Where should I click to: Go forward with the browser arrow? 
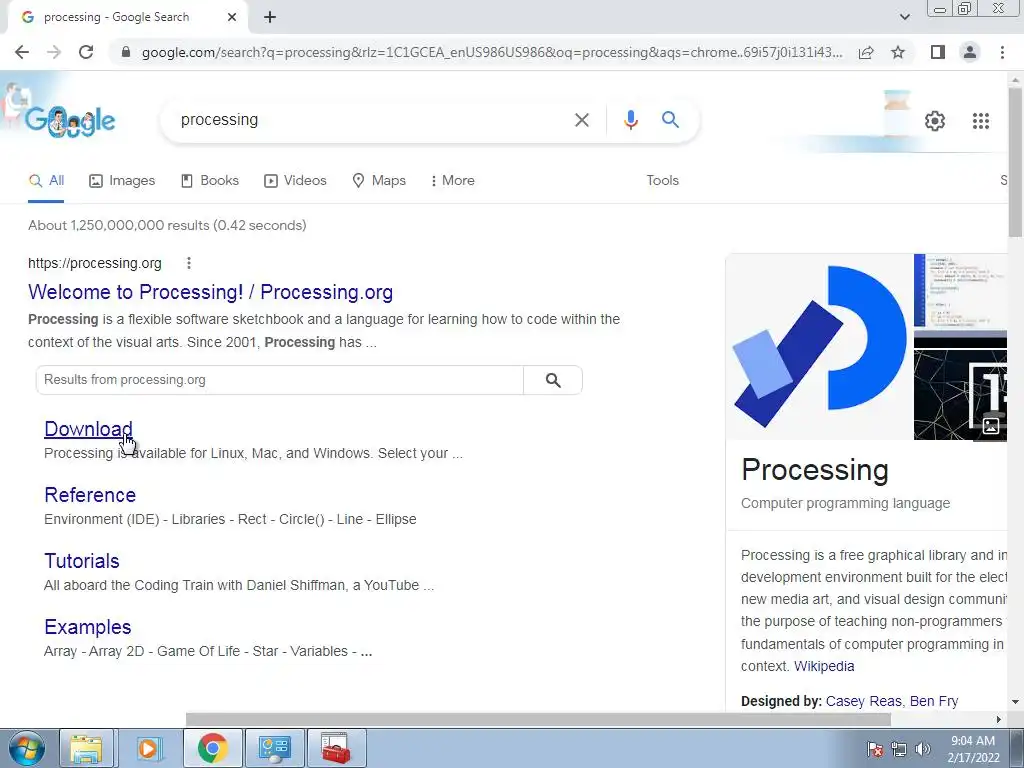click(54, 52)
